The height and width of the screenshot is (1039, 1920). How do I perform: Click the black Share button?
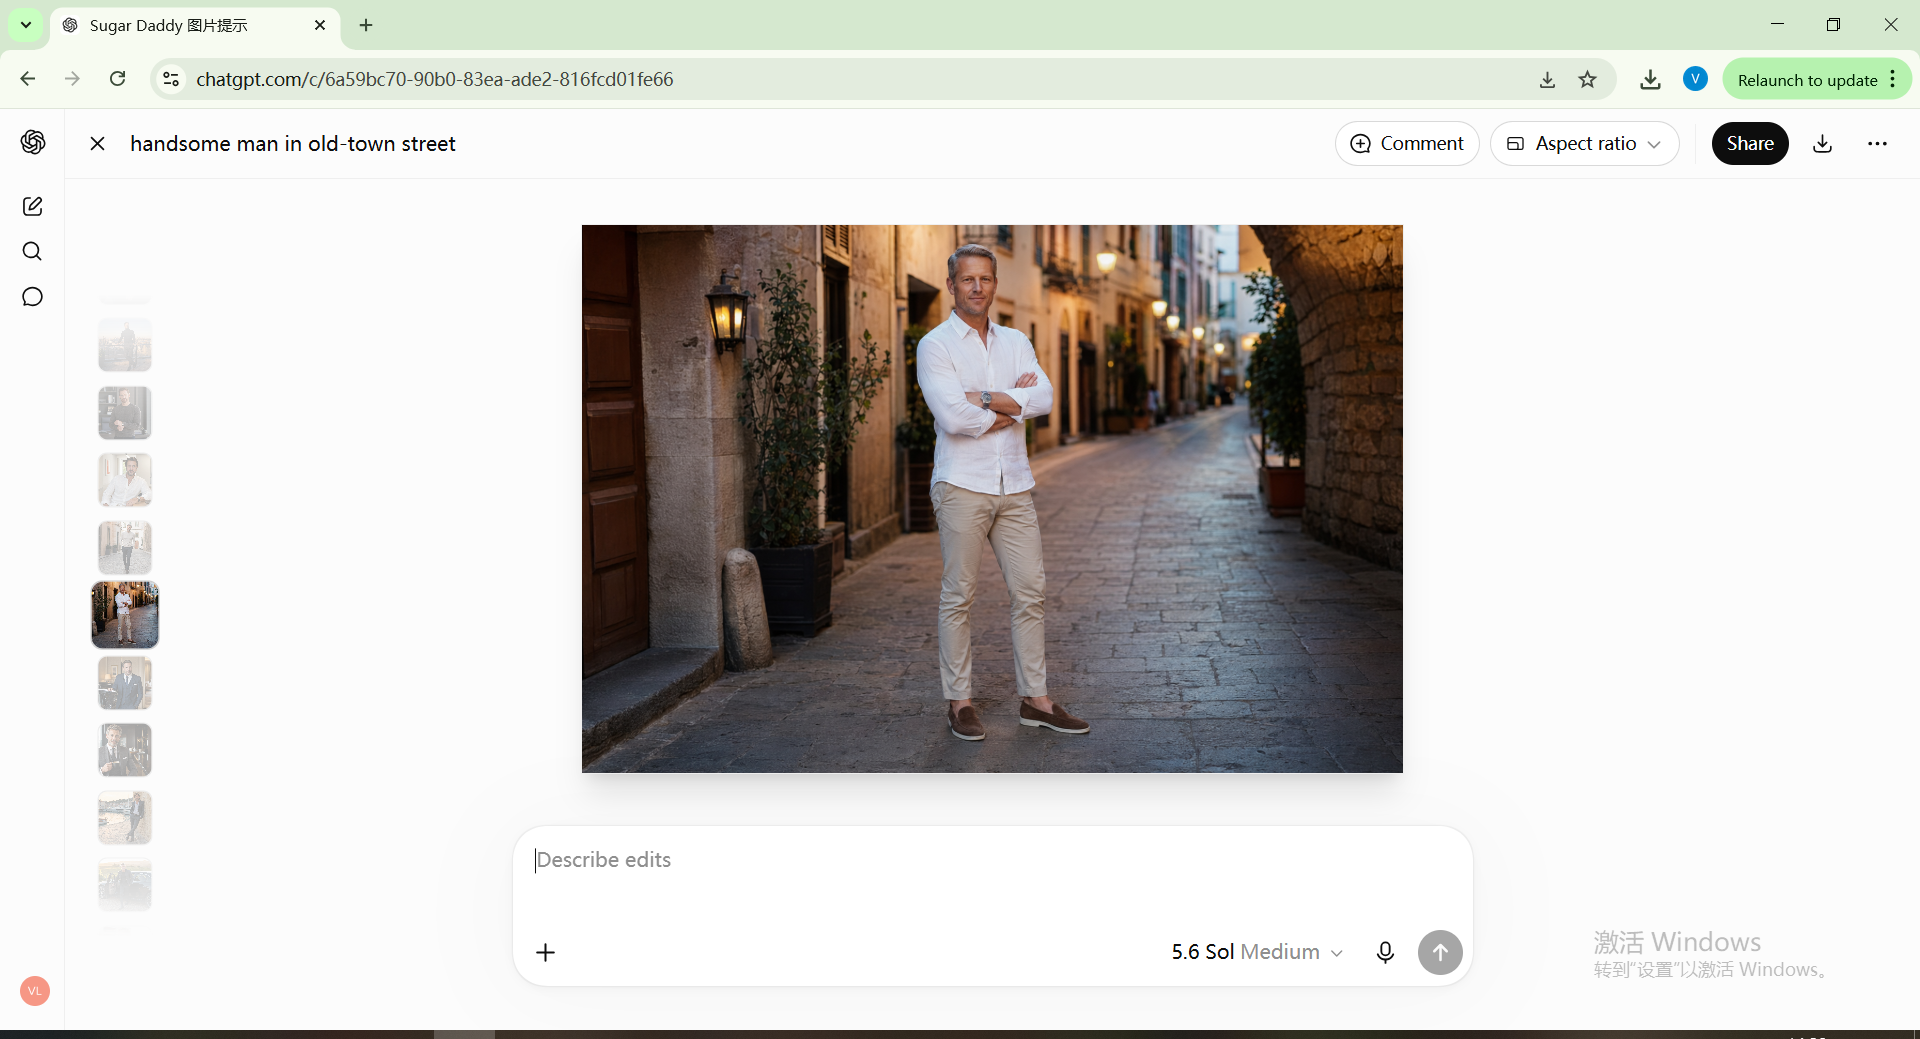coord(1750,143)
